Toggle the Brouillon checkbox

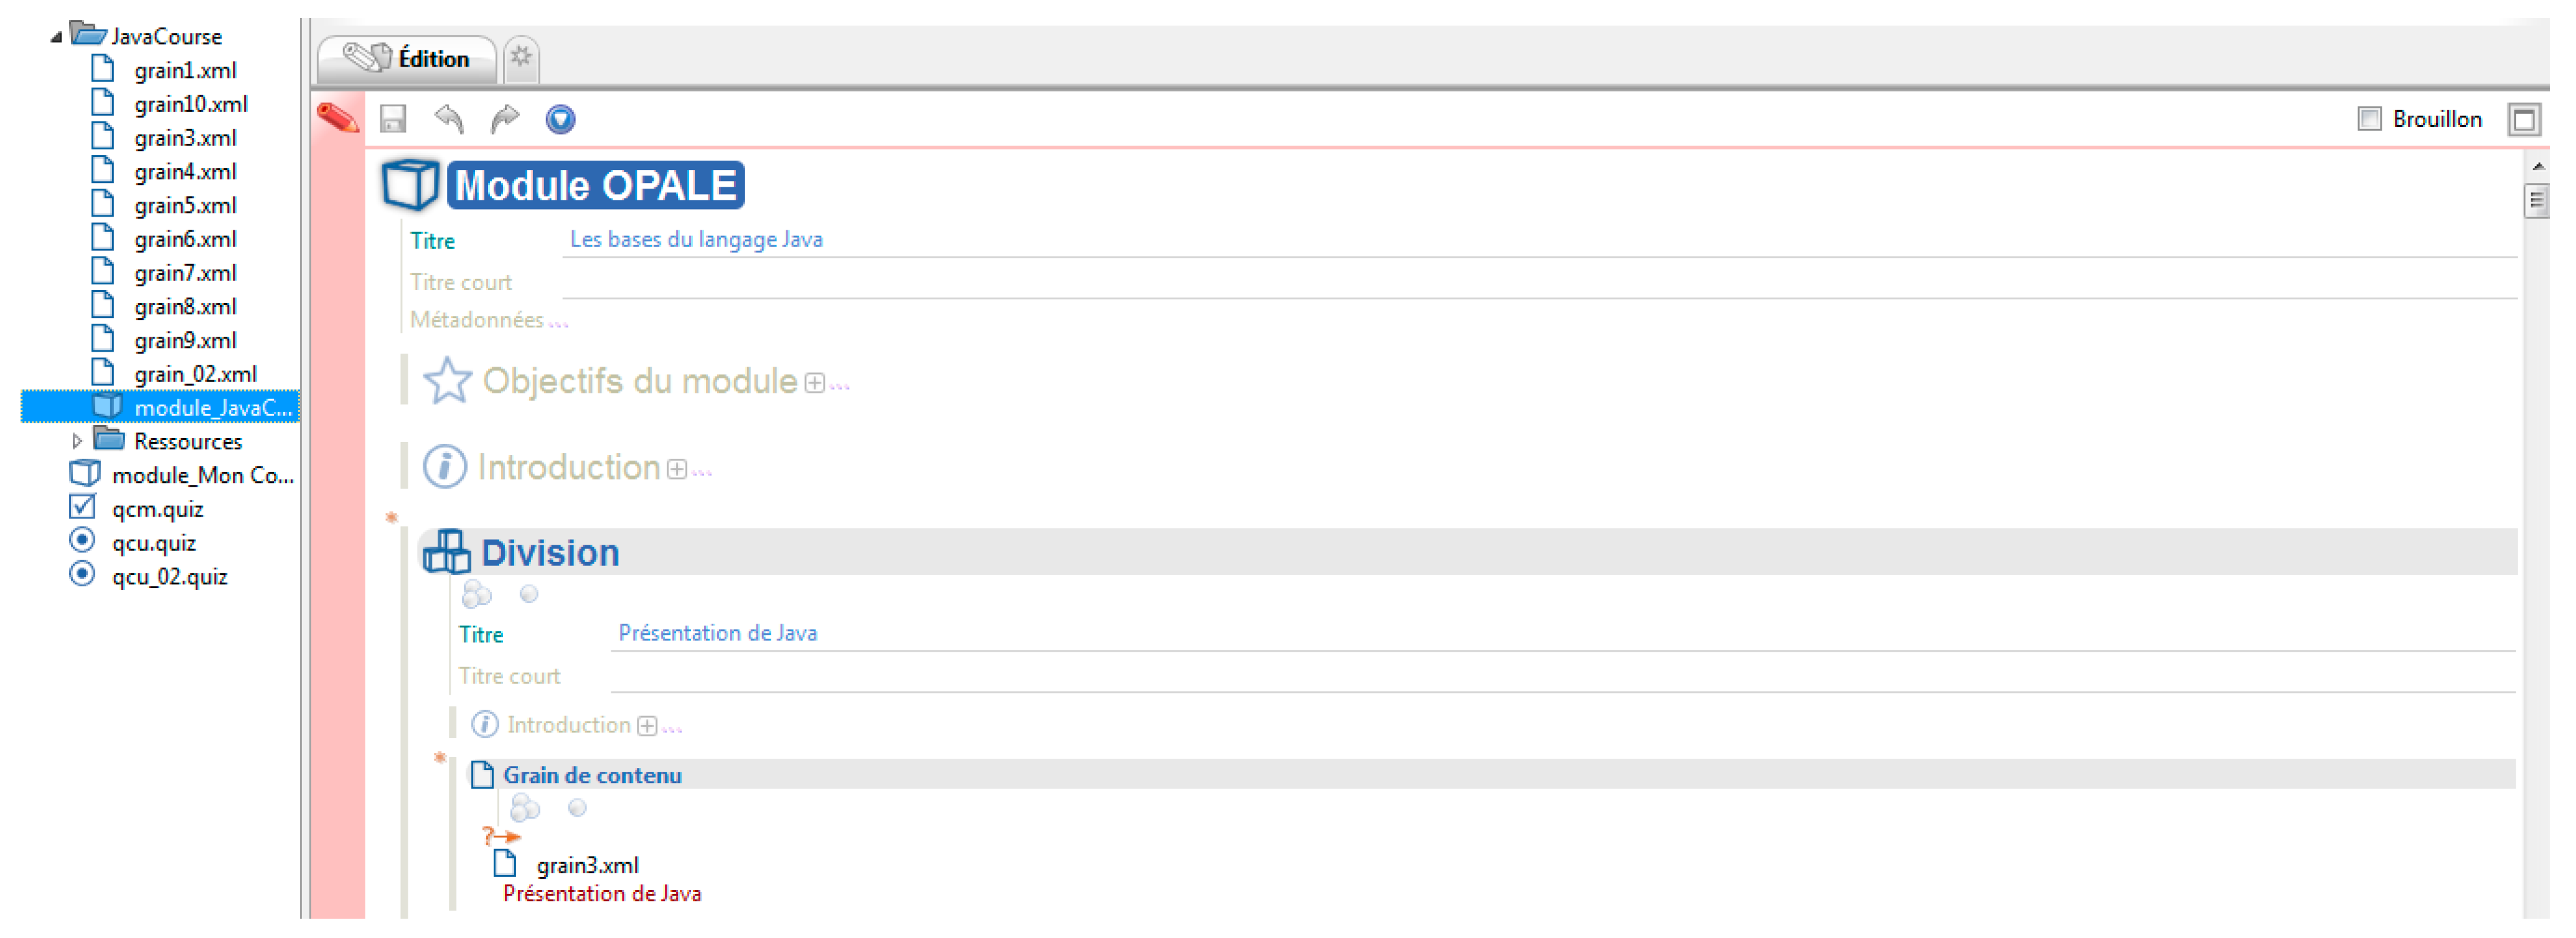pos(2369,119)
